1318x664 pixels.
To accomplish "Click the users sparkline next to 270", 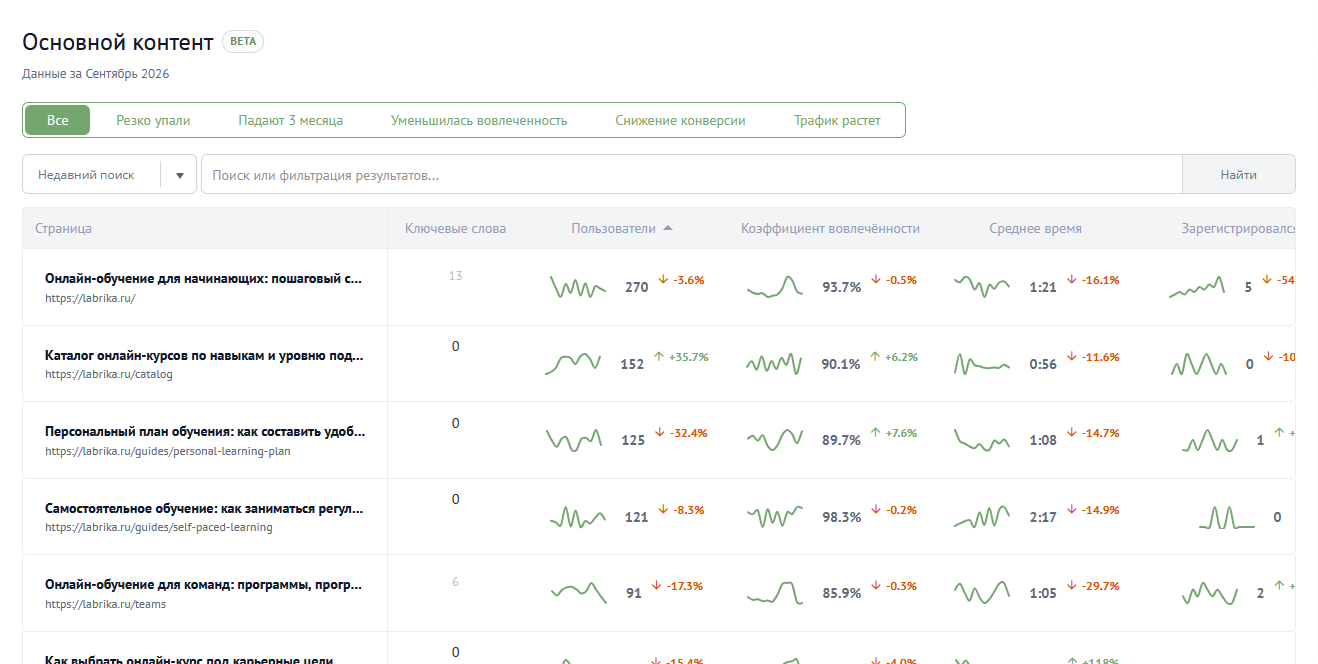I will pyautogui.click(x=578, y=286).
